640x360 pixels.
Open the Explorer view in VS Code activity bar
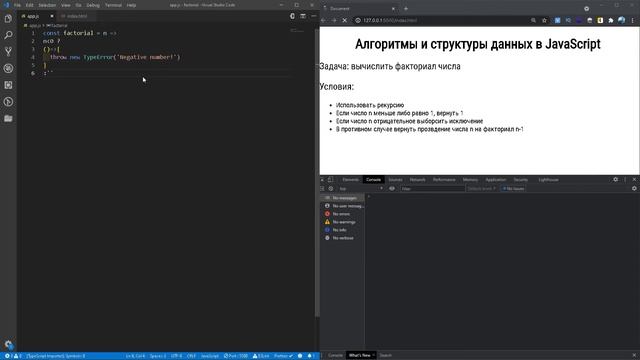point(8,19)
